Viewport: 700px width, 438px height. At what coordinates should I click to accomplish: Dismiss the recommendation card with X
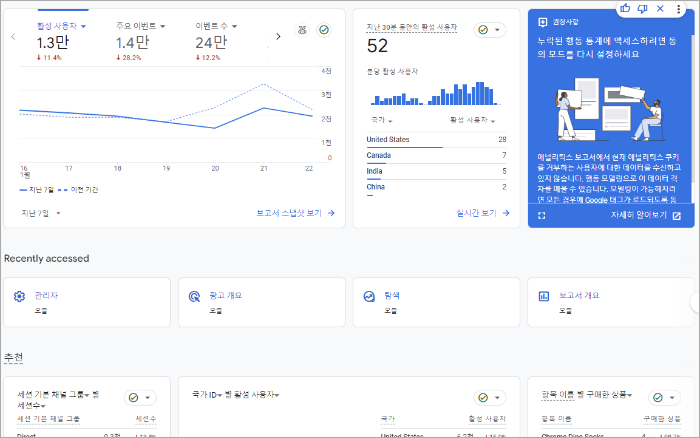[660, 8]
